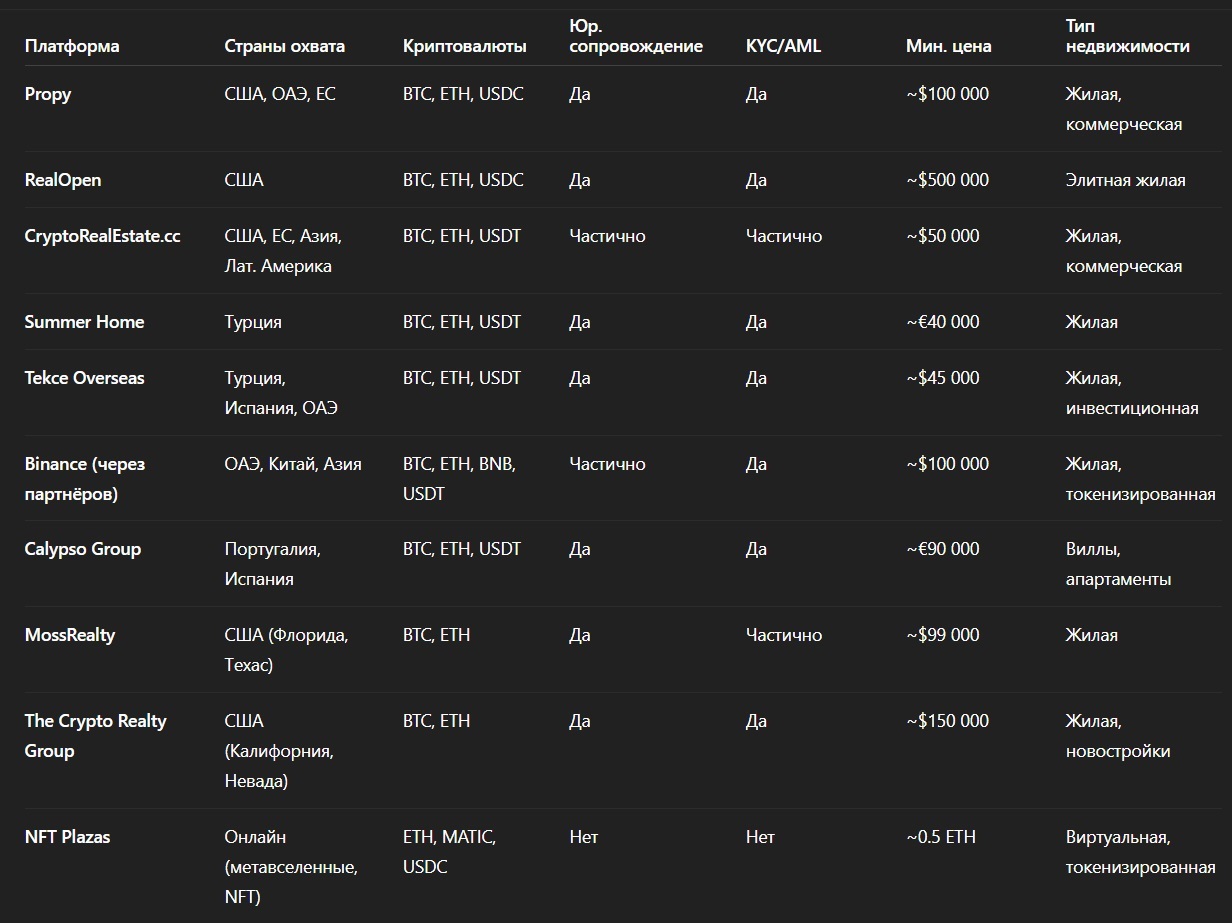This screenshot has width=1232, height=923.
Task: Click the Страны охвата column header
Action: point(284,46)
